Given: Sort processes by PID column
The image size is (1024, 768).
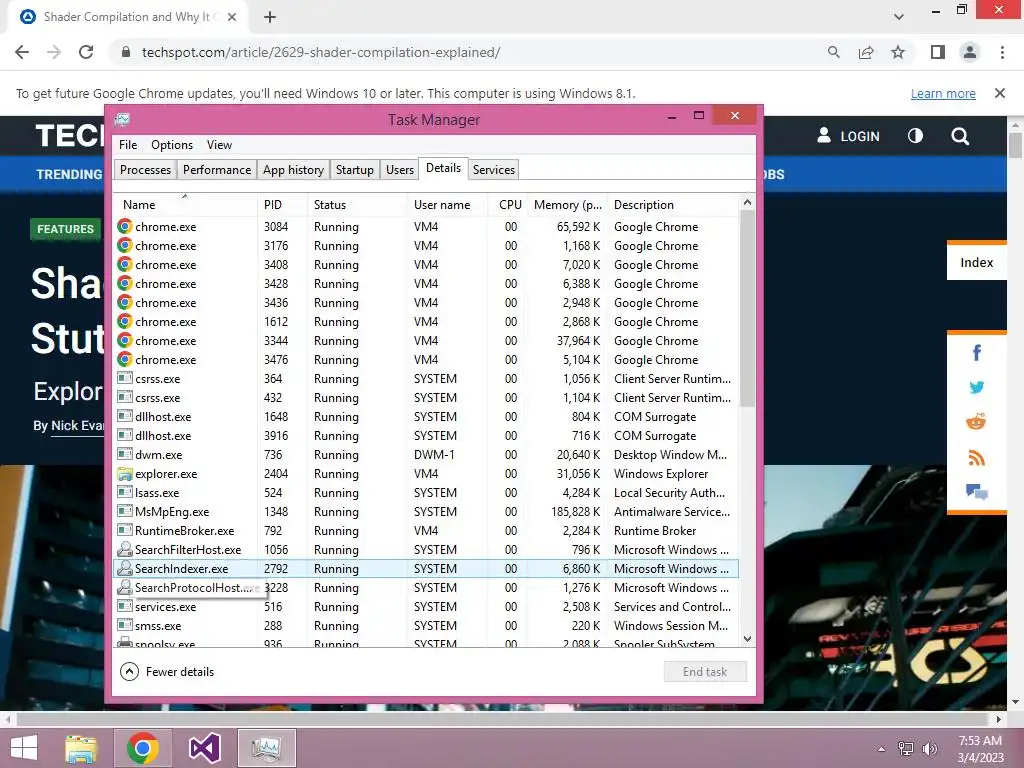Looking at the screenshot, I should (282, 204).
